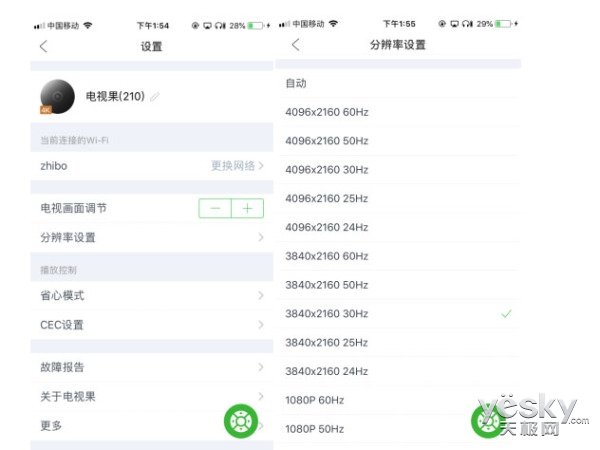The image size is (600, 450).
Task: Tap the battery icon in right status bar
Action: tap(504, 24)
